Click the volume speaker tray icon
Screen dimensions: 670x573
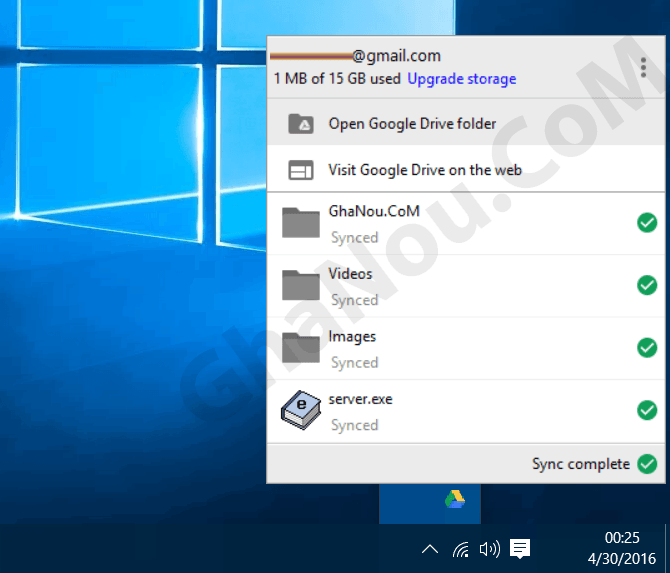point(490,549)
